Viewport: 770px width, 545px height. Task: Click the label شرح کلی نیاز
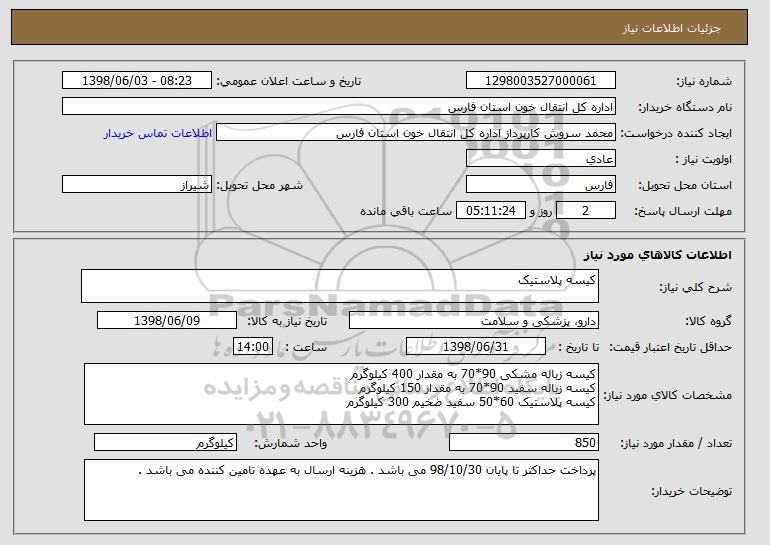point(695,287)
